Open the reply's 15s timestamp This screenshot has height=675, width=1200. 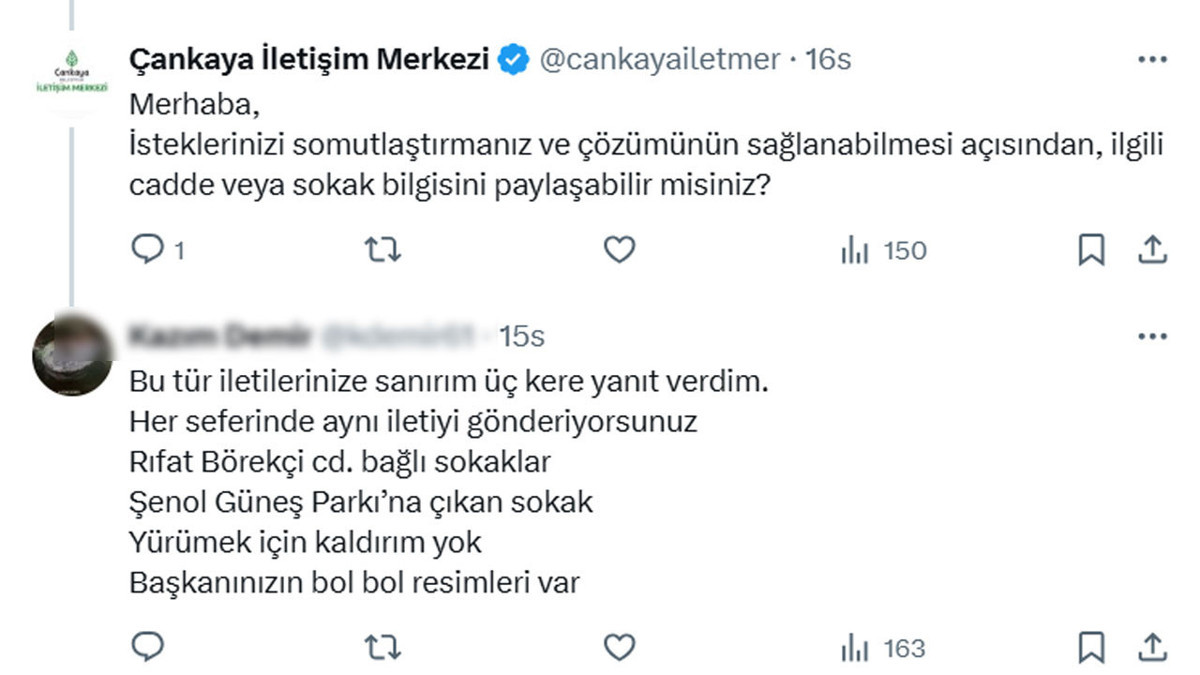pyautogui.click(x=522, y=337)
